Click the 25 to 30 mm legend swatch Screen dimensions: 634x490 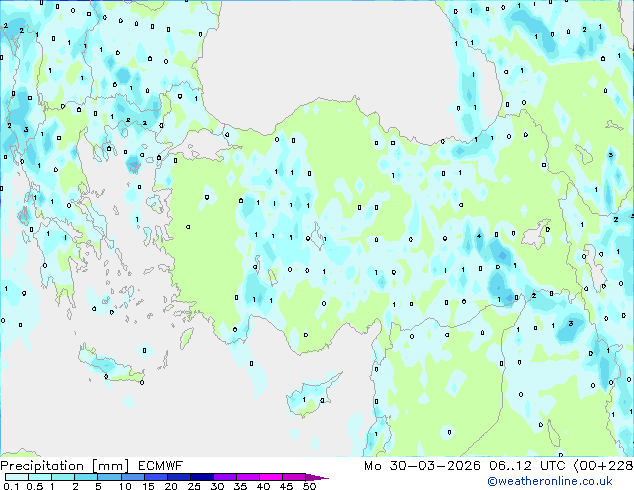coord(201,477)
